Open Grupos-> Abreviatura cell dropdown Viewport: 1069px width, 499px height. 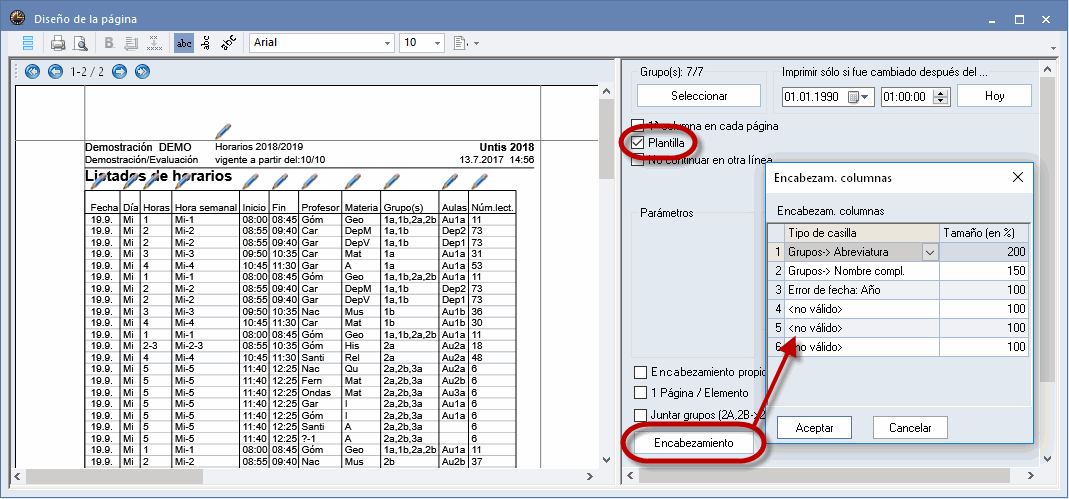[x=930, y=252]
